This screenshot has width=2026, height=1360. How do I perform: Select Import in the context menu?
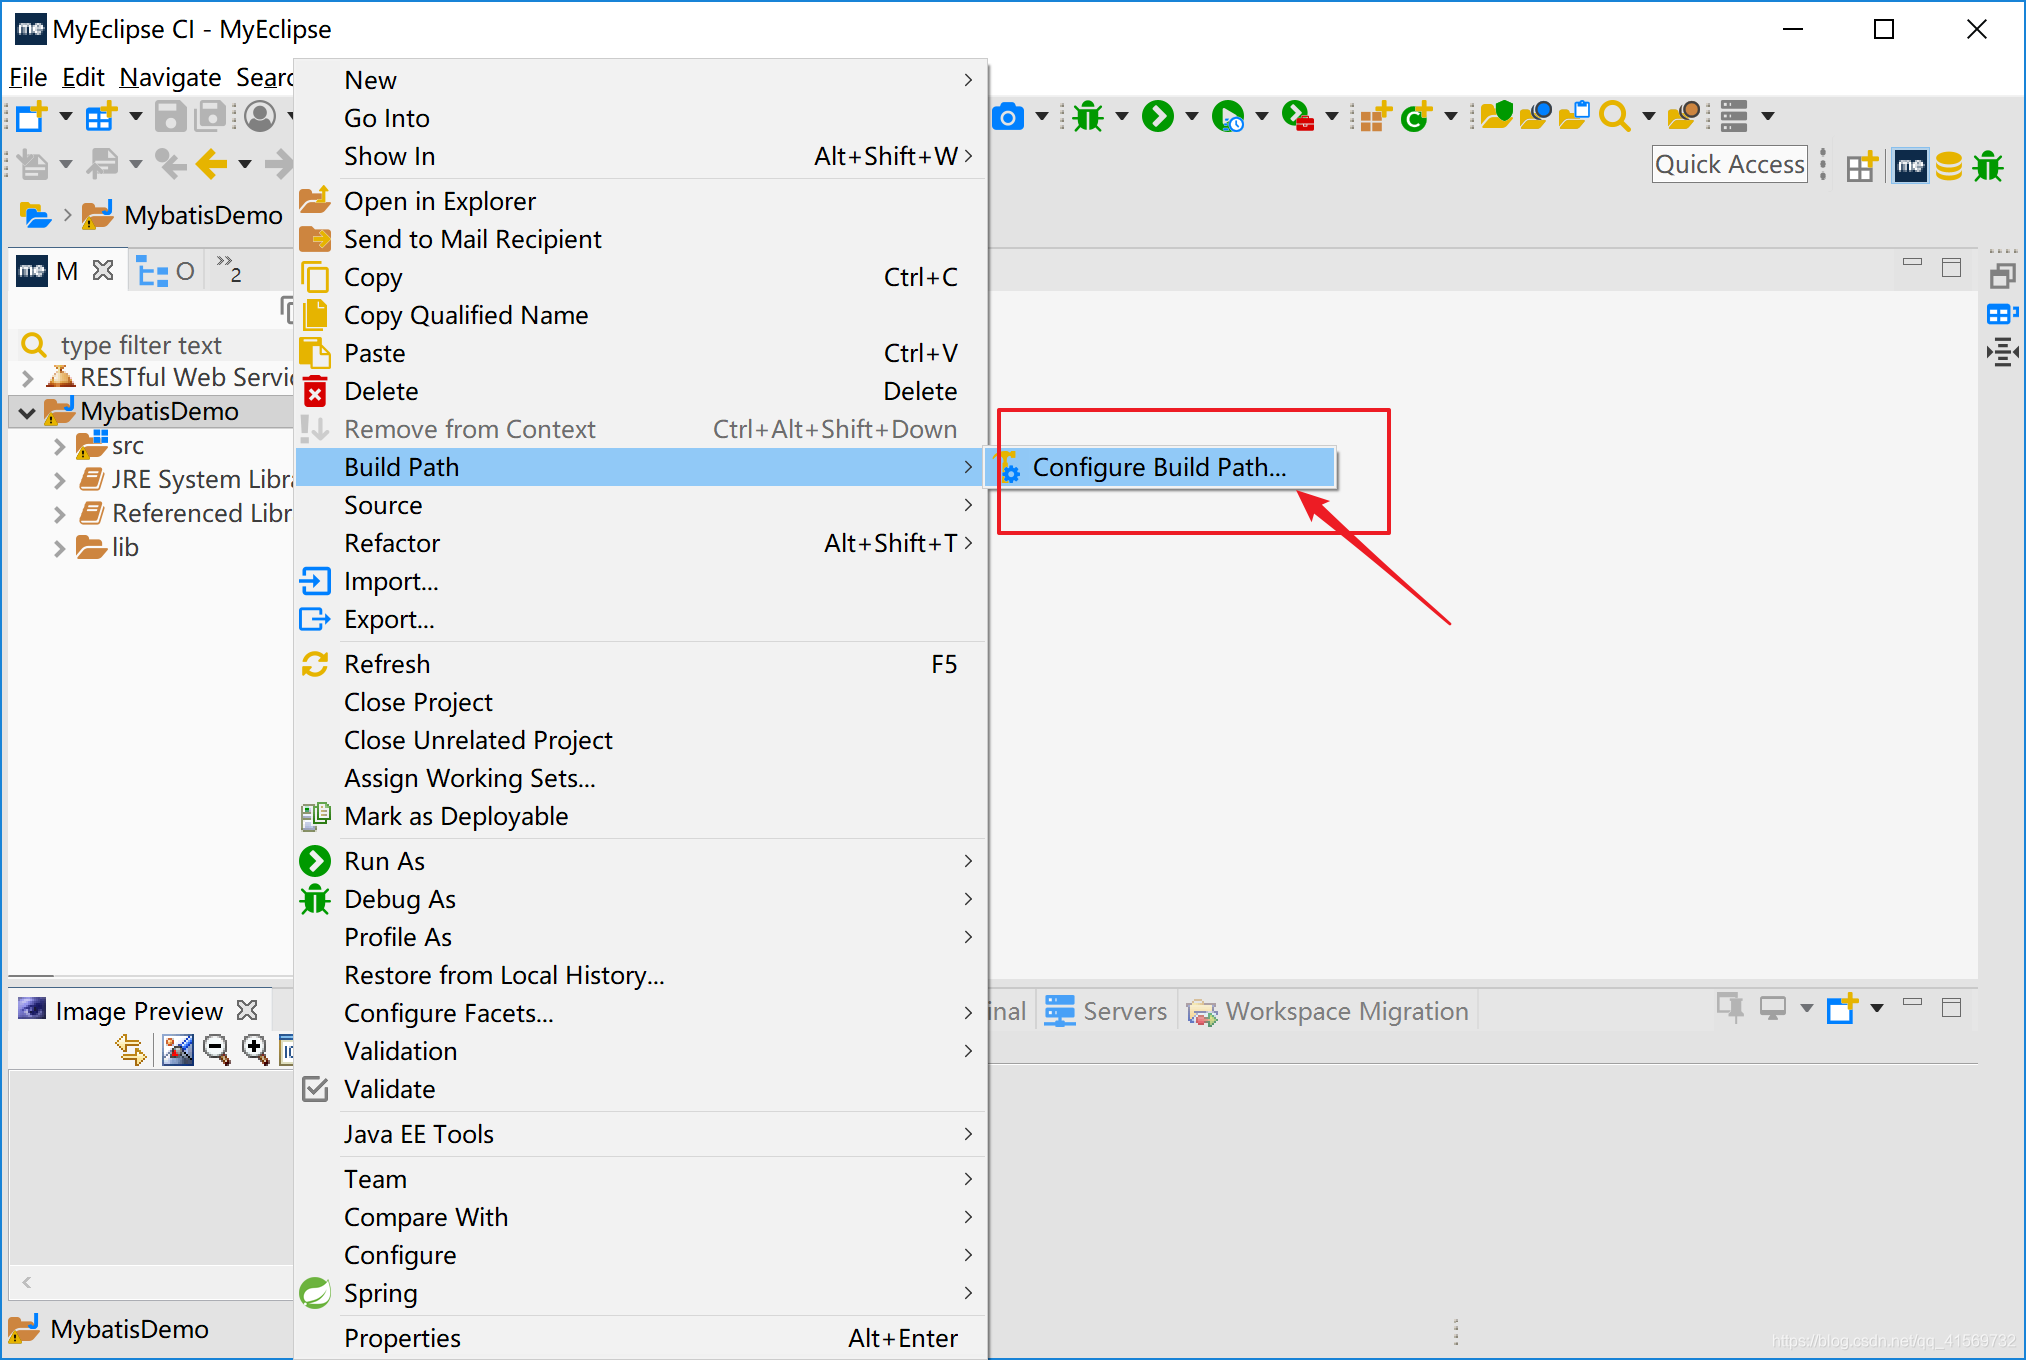(640, 581)
